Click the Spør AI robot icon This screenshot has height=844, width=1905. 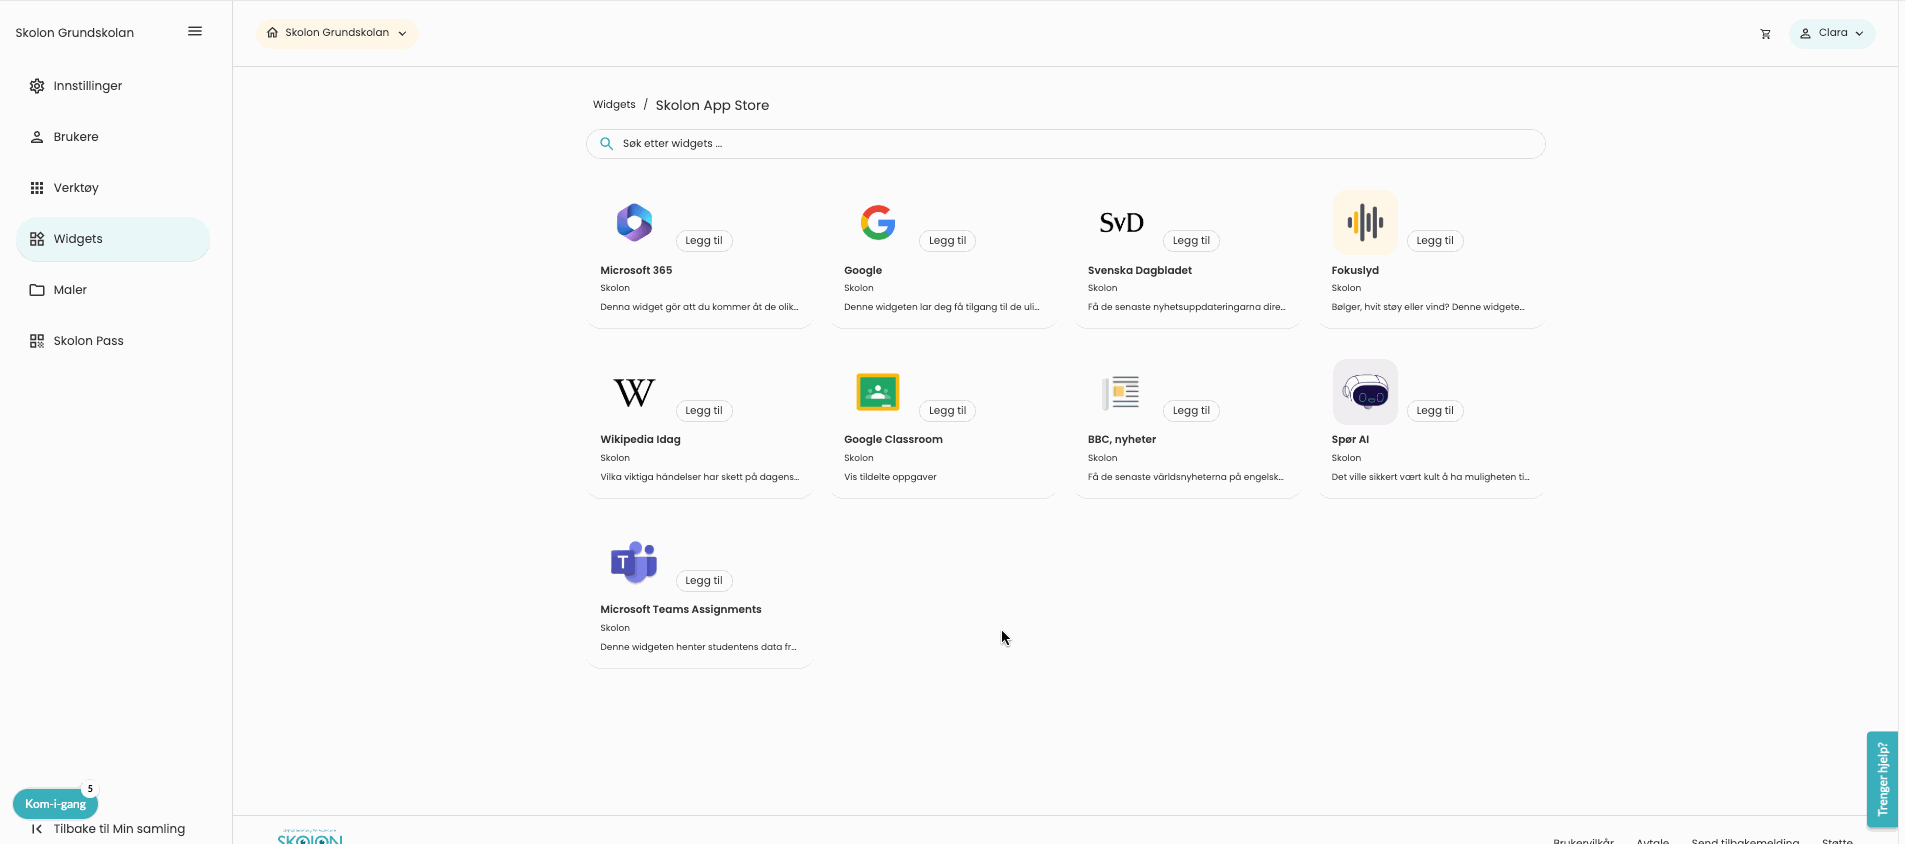pos(1365,392)
